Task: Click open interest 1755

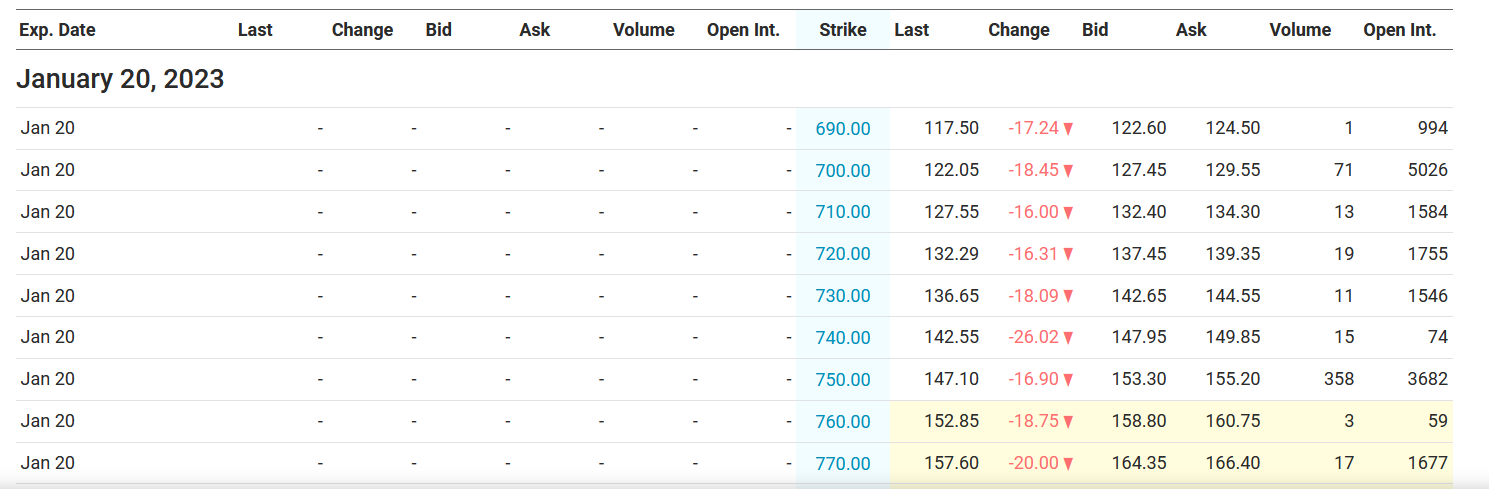Action: [1428, 254]
